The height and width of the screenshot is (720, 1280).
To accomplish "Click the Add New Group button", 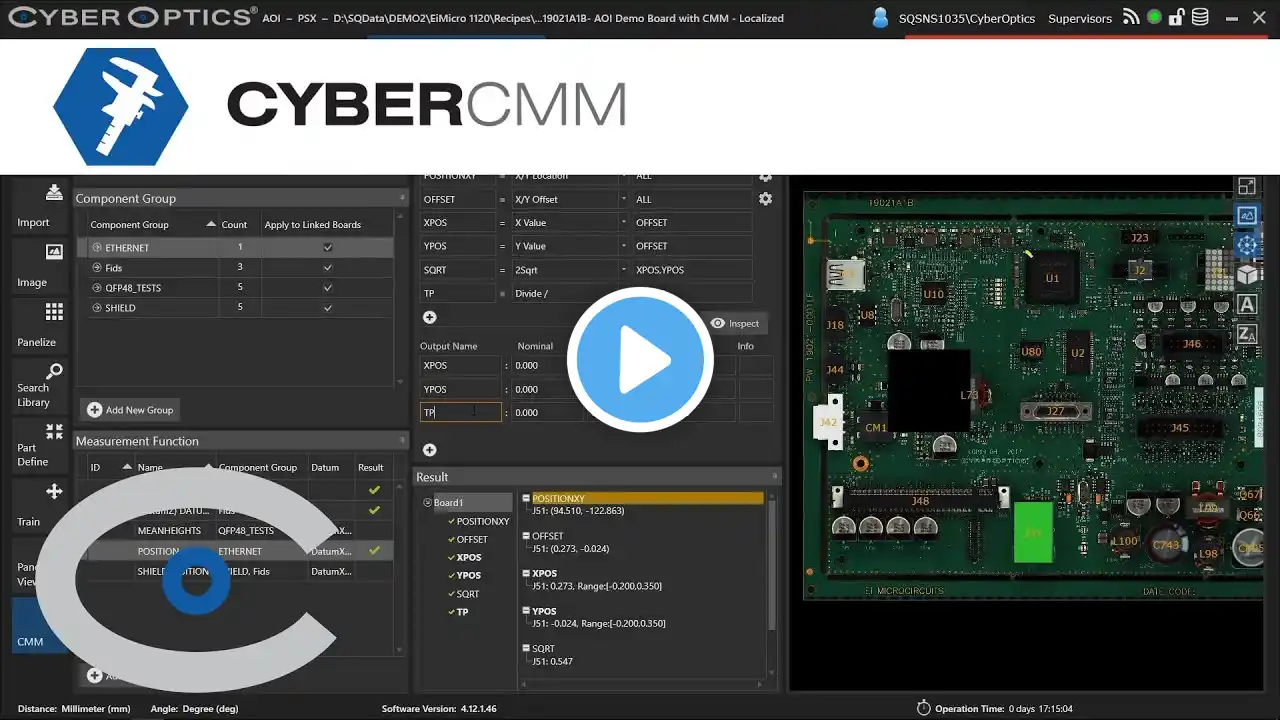I will [x=130, y=409].
